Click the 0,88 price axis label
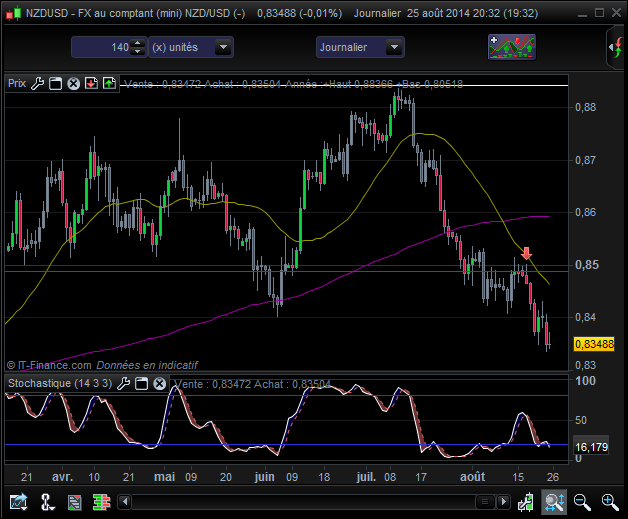The height and width of the screenshot is (519, 628). click(585, 107)
